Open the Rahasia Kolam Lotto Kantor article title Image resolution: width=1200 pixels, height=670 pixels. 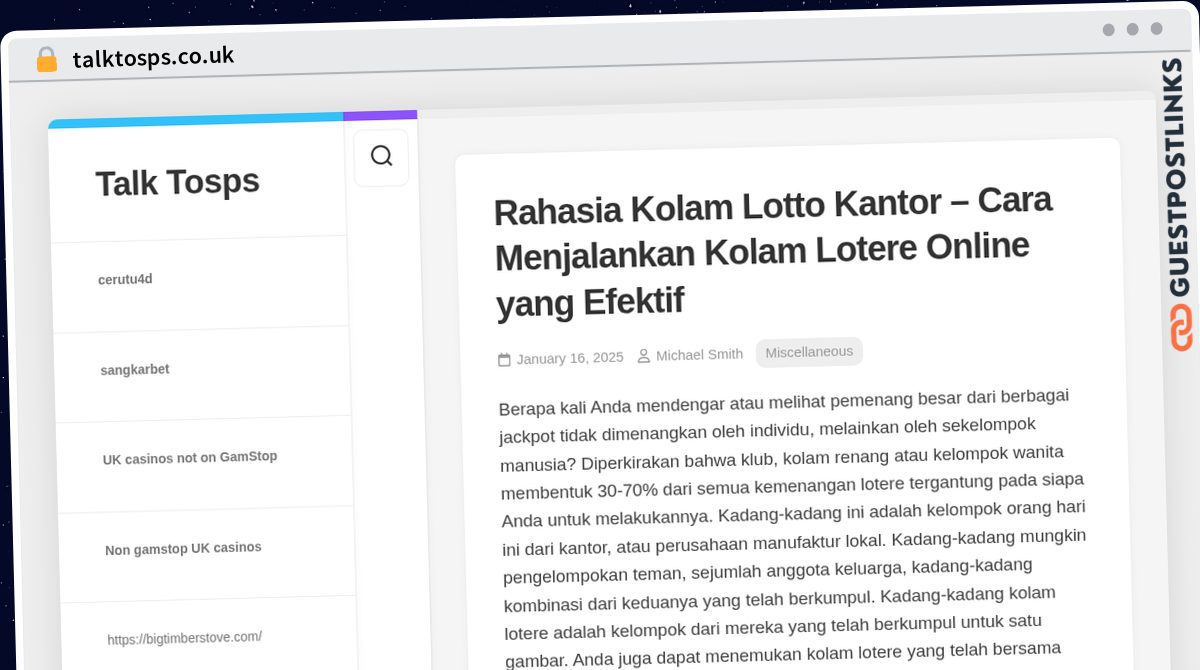point(772,252)
